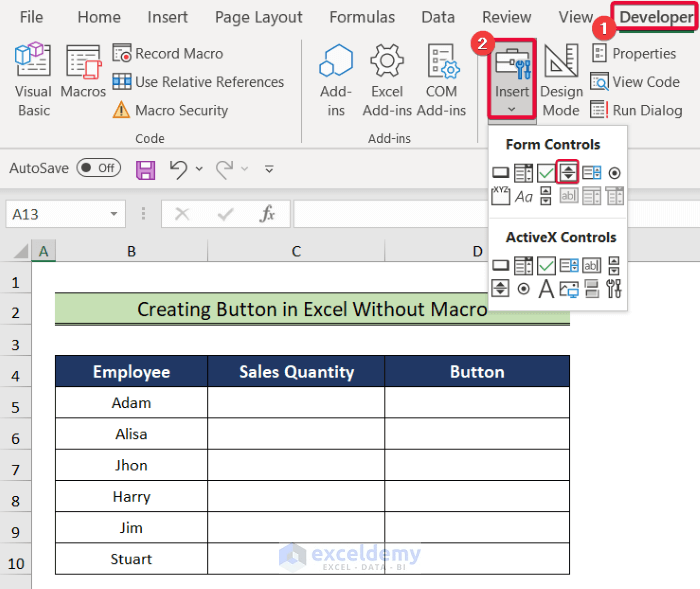Open the File tab
Viewport: 700px width, 589px height.
(x=31, y=17)
